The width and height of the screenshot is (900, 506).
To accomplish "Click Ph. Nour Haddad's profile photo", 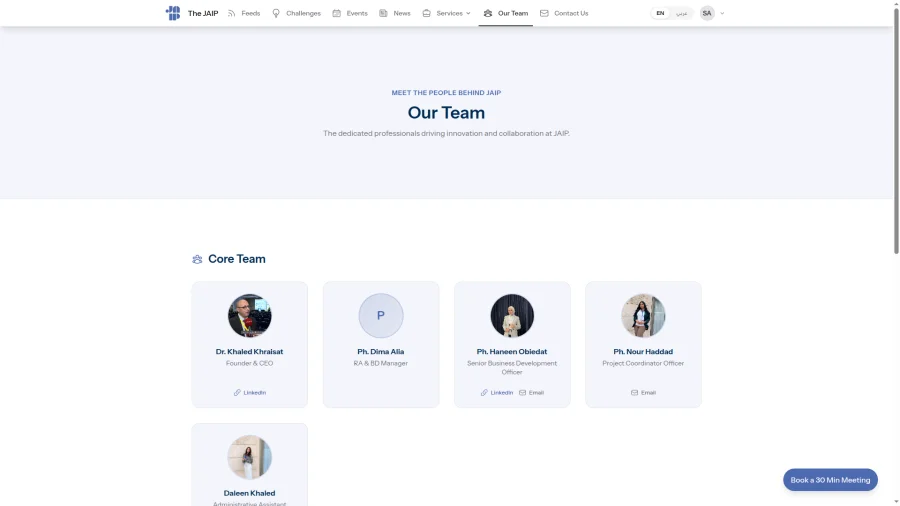I will [x=643, y=316].
